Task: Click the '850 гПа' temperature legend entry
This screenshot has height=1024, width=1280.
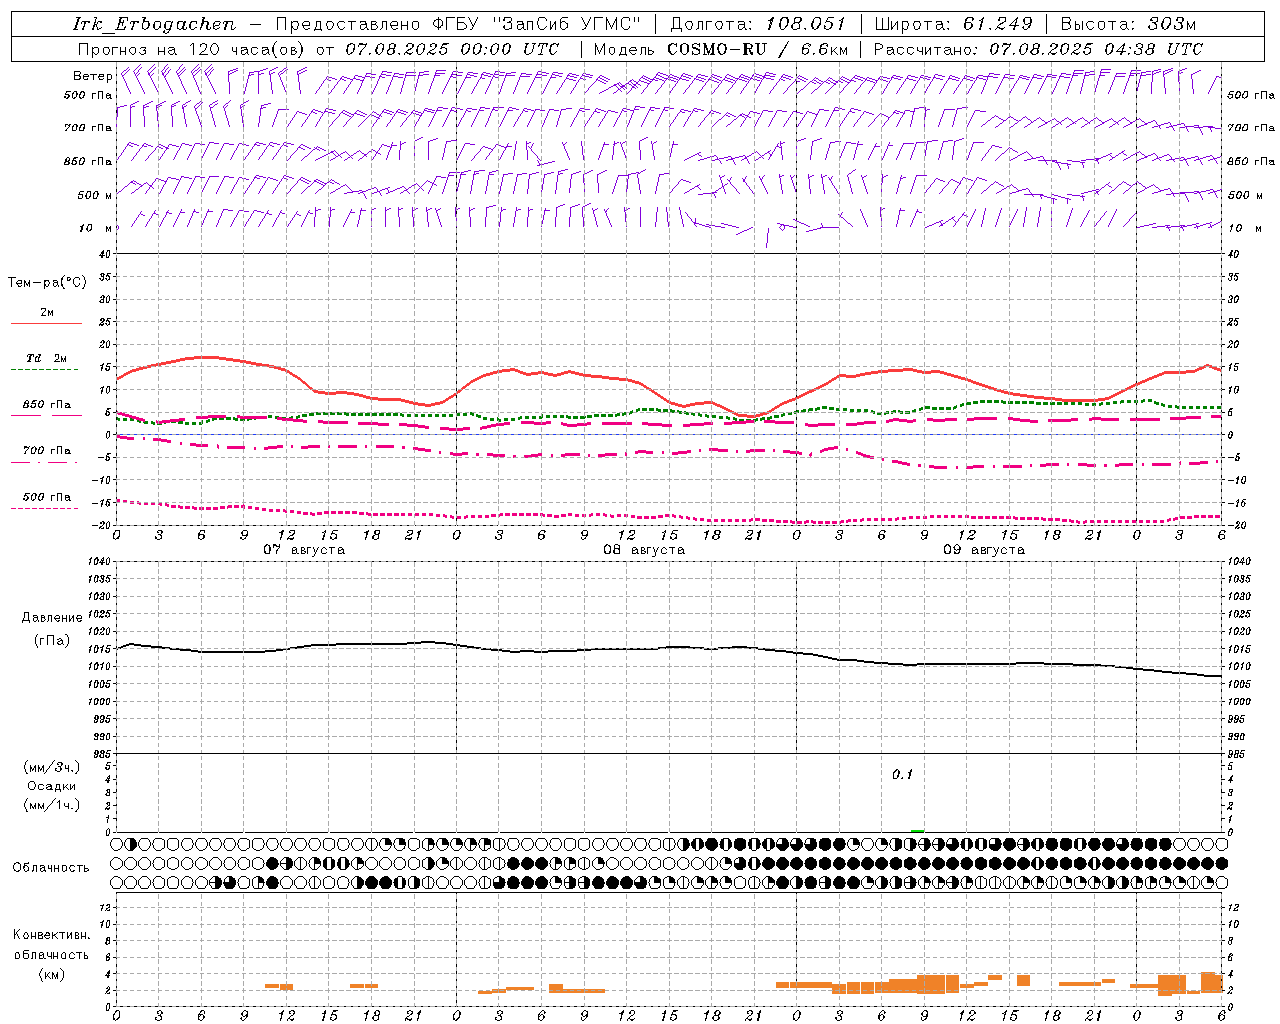Action: pyautogui.click(x=47, y=405)
